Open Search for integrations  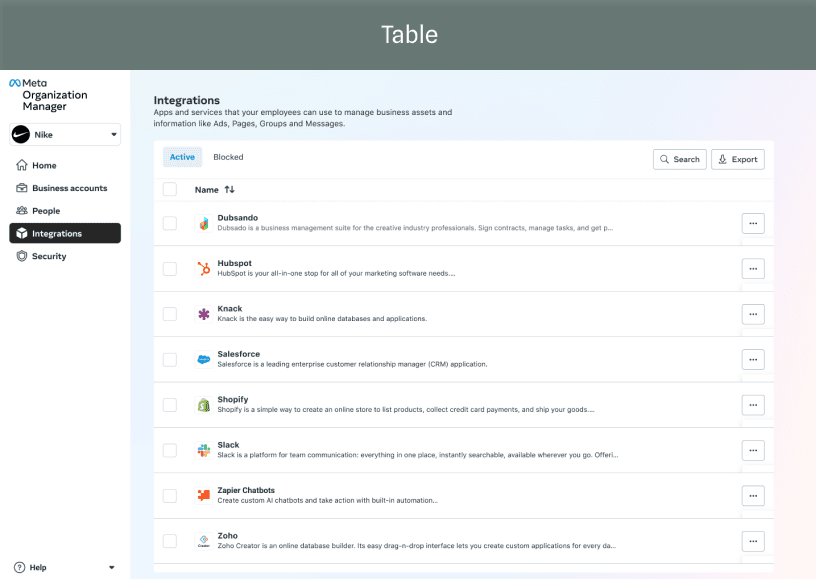679,158
